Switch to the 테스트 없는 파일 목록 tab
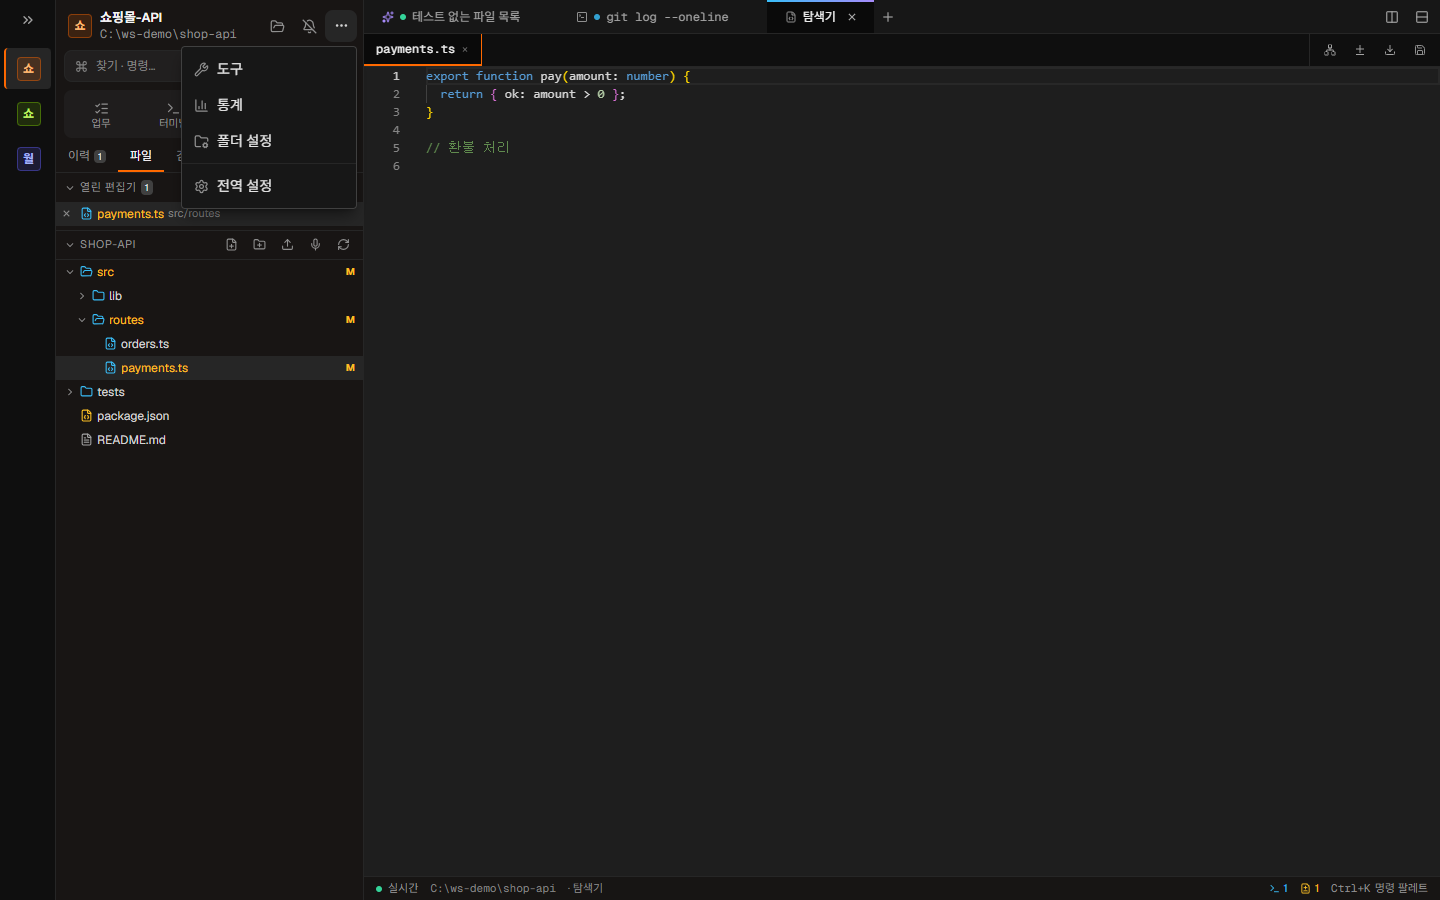Screen dimensions: 1440x900 (463, 17)
